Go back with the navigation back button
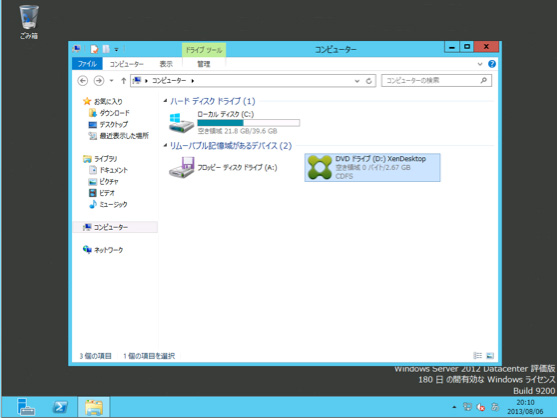This screenshot has height=418, width=558. (83, 81)
